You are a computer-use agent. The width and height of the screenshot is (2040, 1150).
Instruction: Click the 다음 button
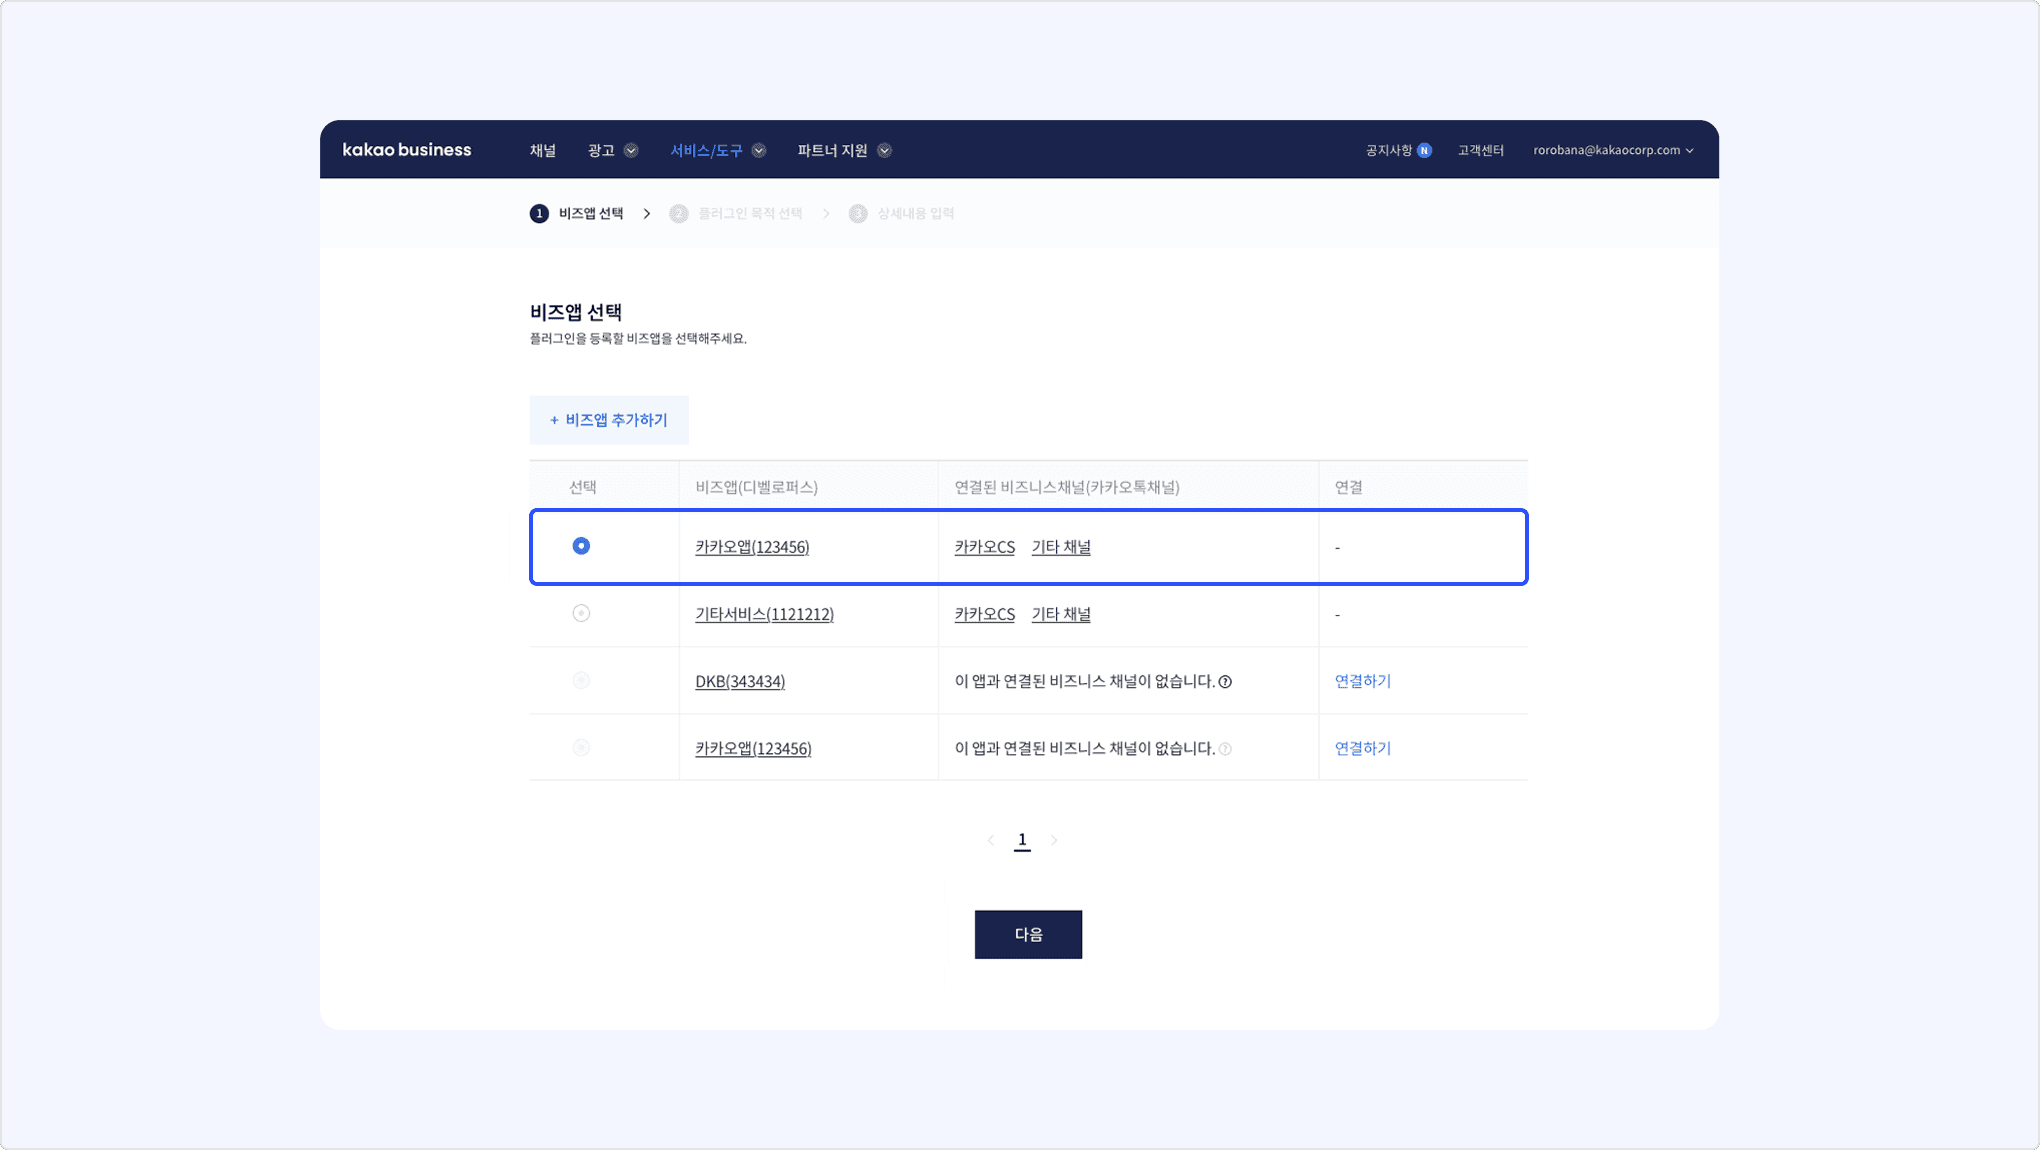1028,934
